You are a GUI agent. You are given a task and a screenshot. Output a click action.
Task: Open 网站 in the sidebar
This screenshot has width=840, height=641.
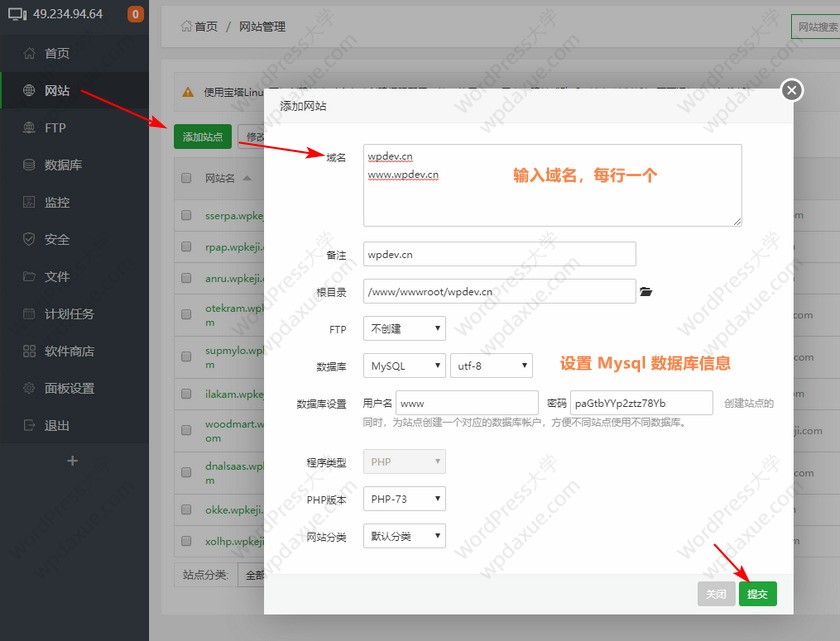57,91
